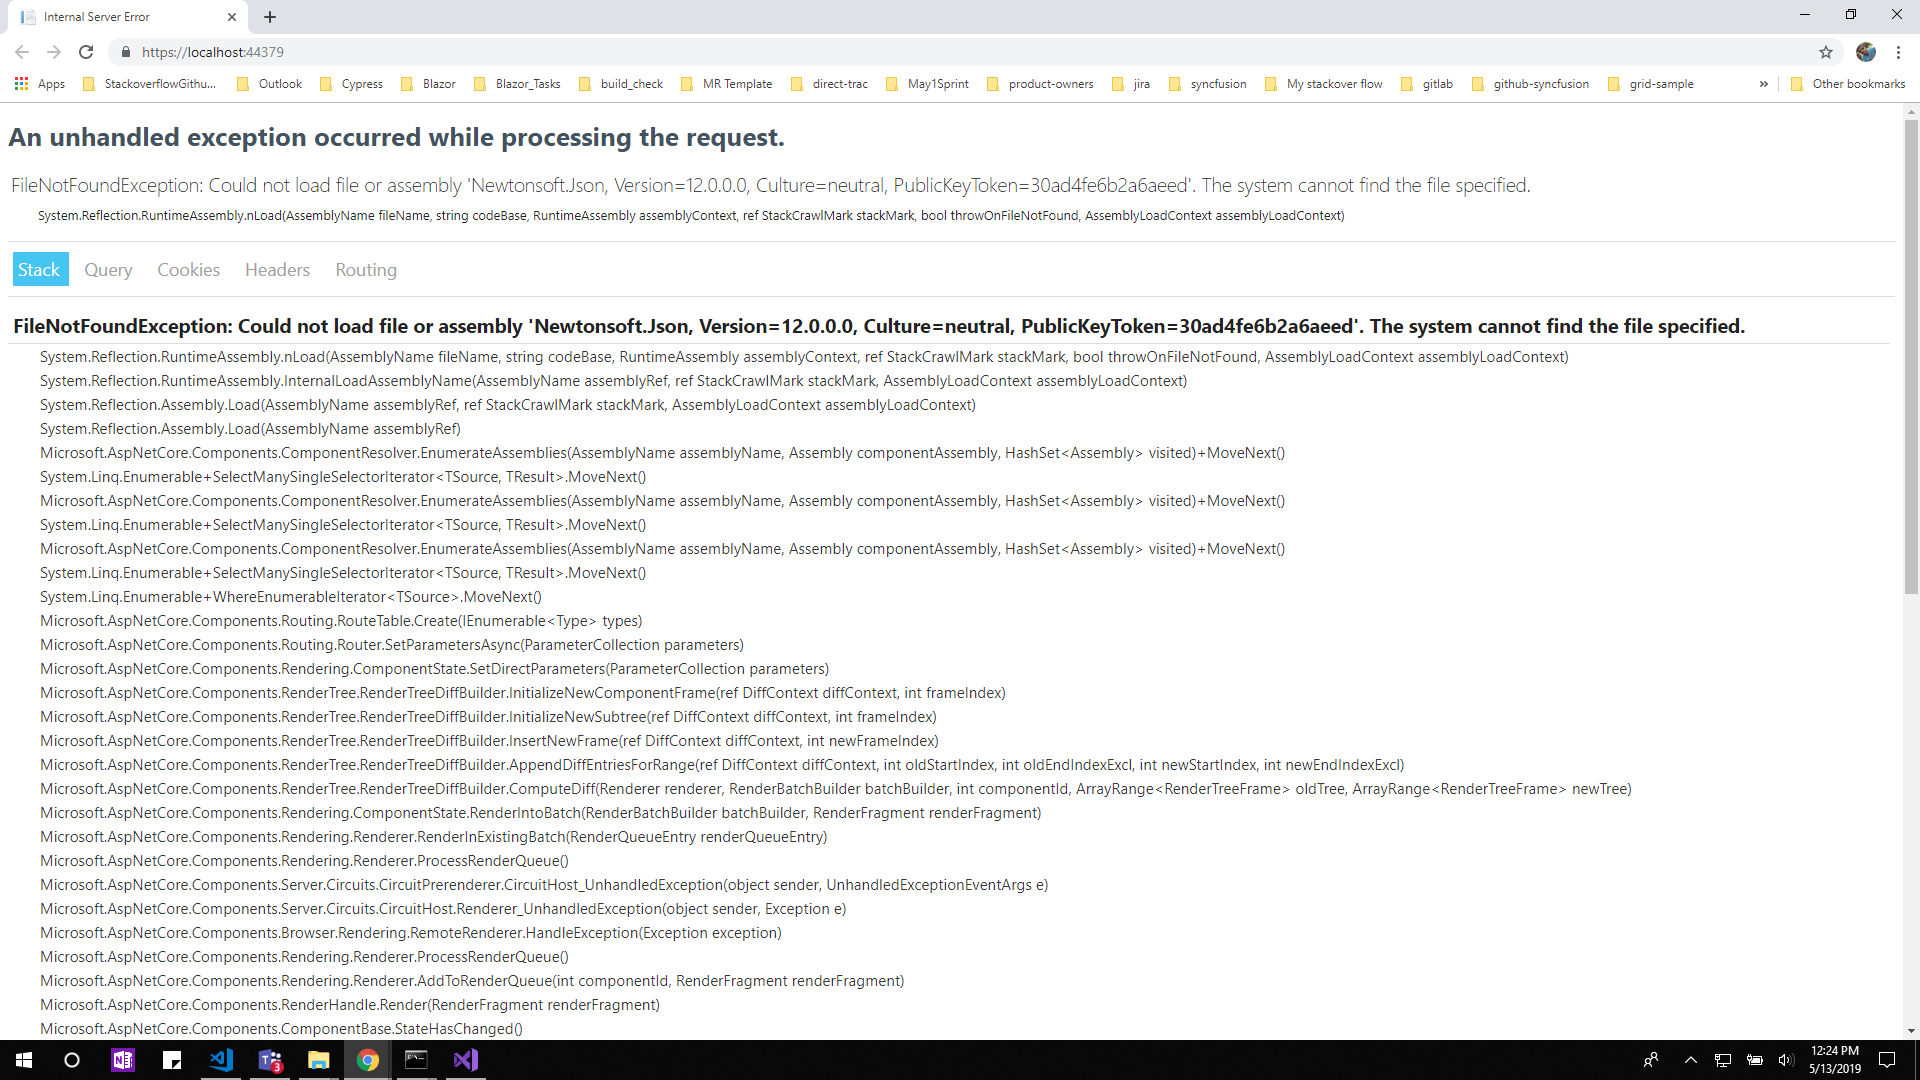This screenshot has height=1080, width=1920.
Task: Click the forward navigation arrow
Action: (54, 52)
